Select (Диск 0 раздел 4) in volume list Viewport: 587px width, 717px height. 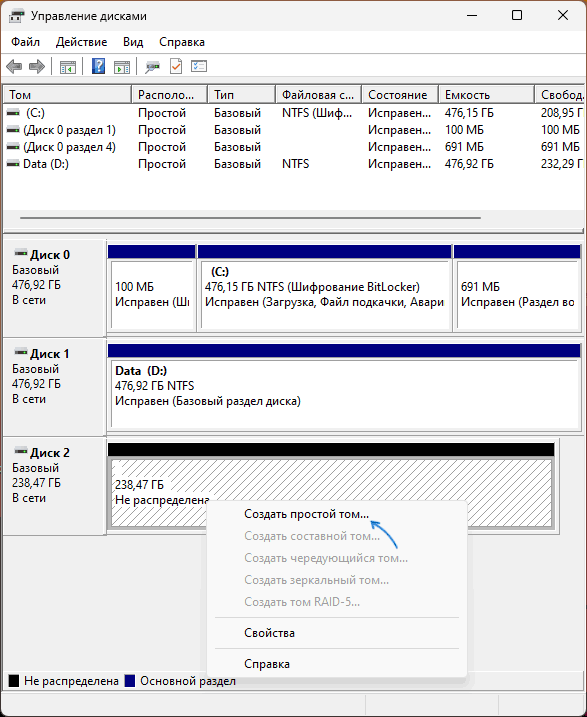click(x=69, y=147)
